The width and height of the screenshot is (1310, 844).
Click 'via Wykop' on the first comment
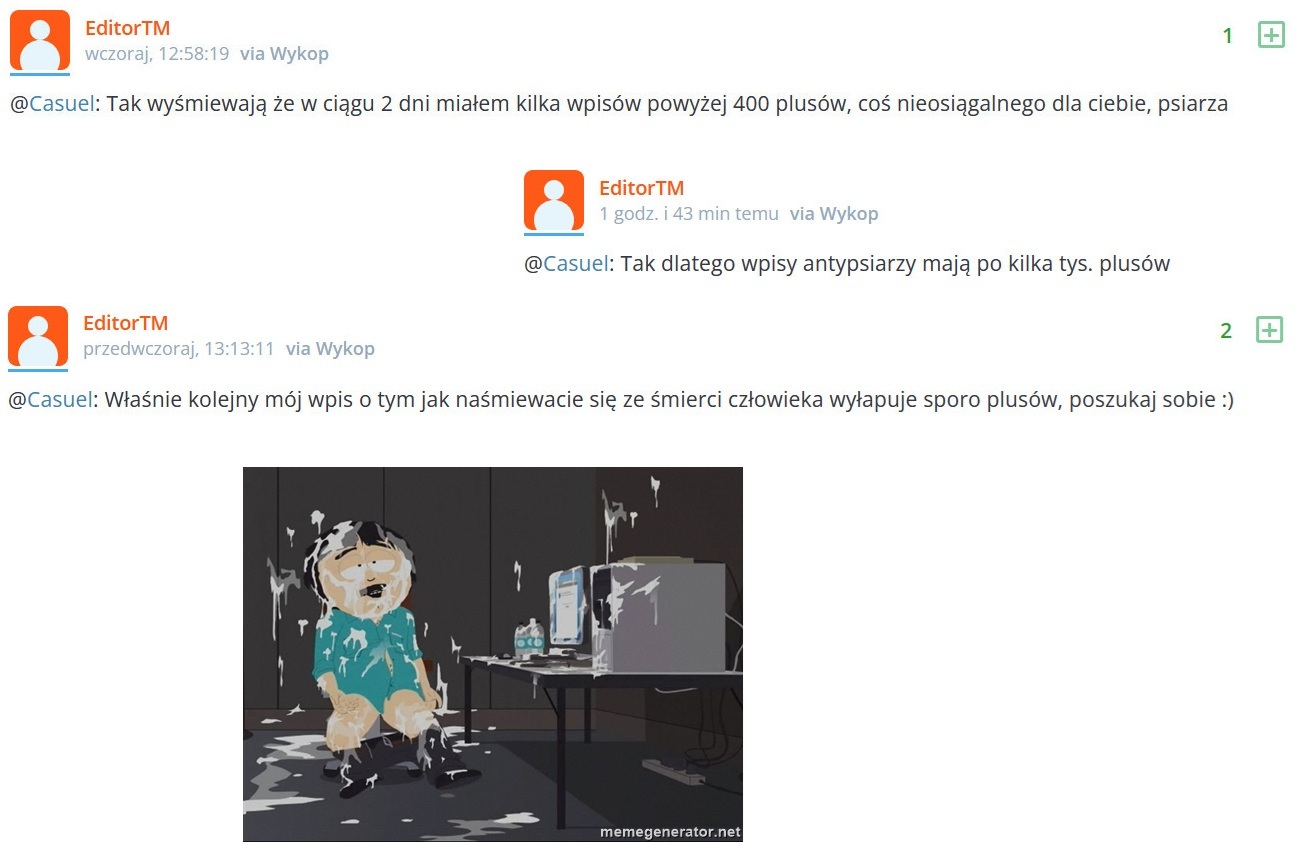(x=284, y=54)
